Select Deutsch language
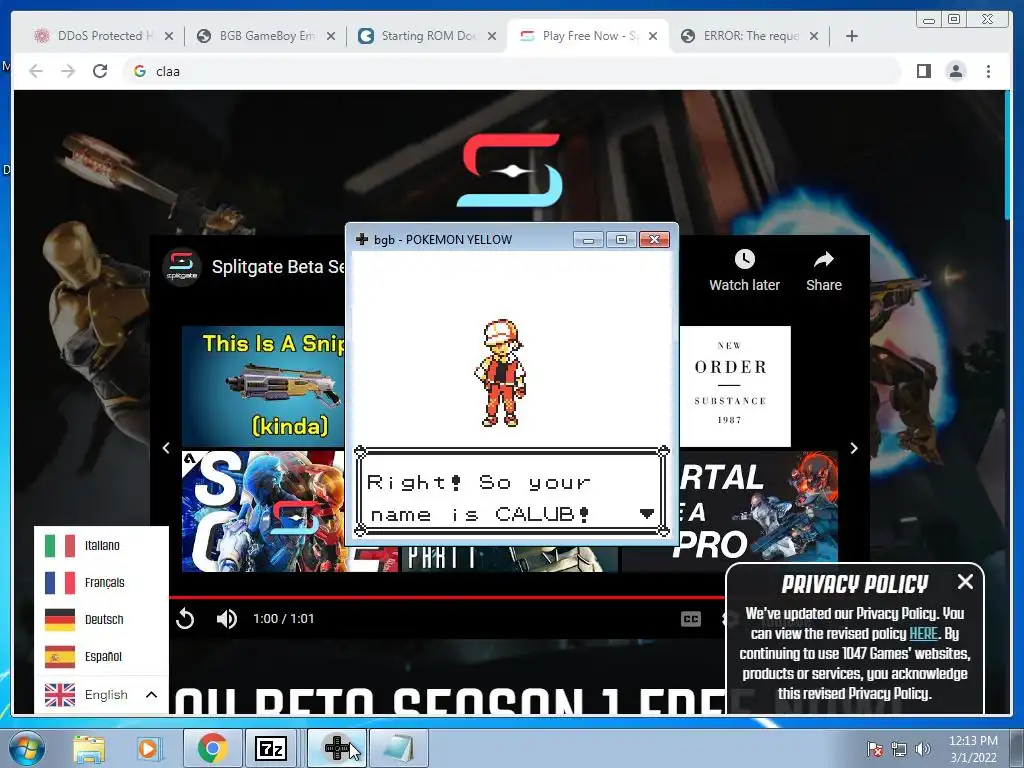Viewport: 1024px width, 768px height. [101, 619]
